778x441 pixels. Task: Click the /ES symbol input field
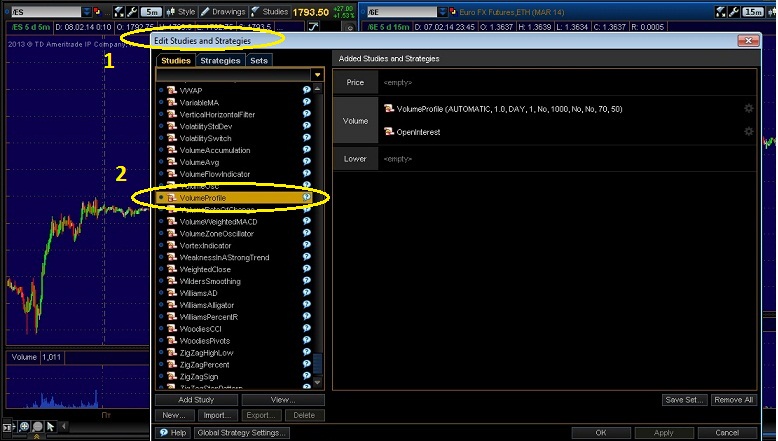coord(46,11)
